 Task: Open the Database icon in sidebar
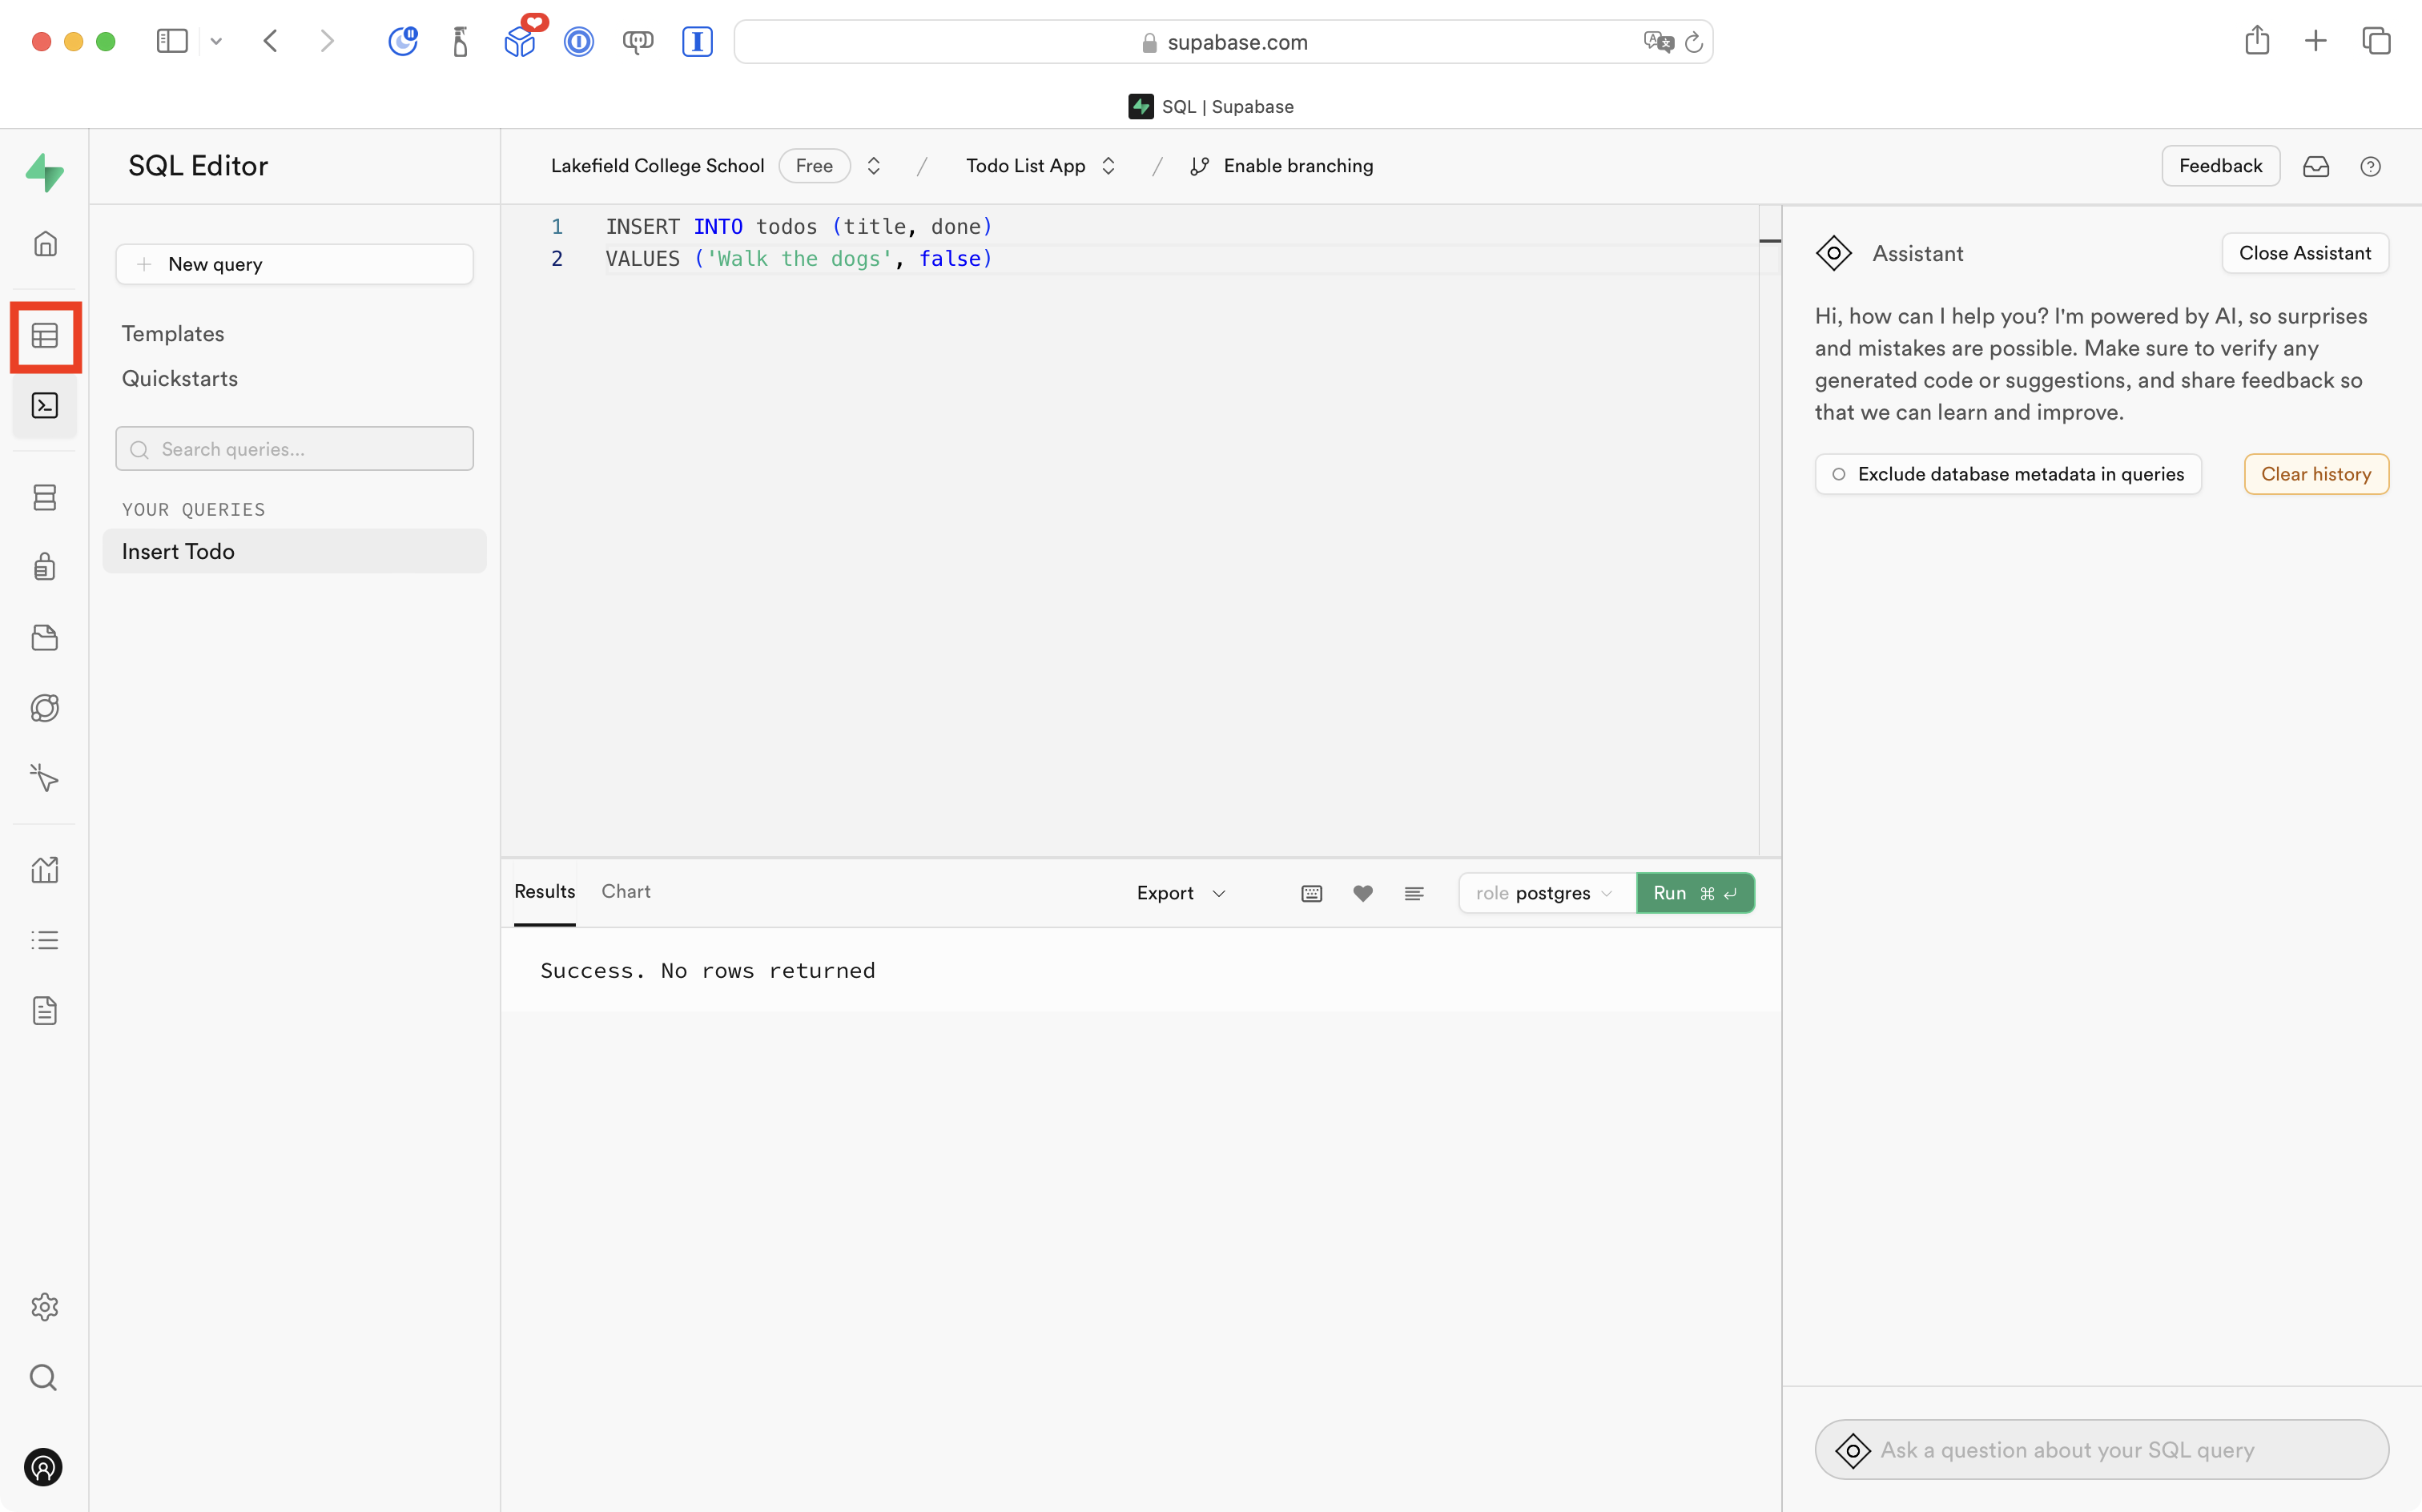click(45, 497)
